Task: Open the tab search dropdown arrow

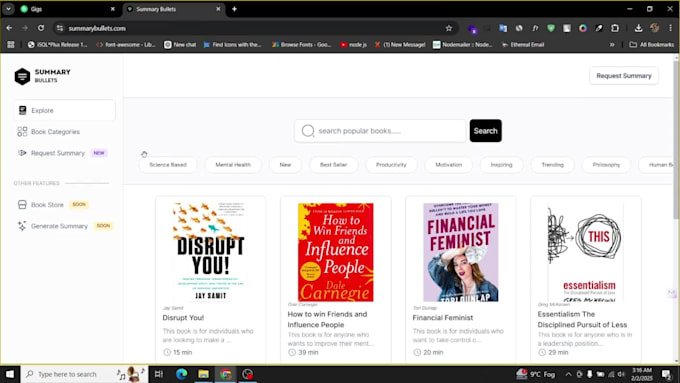Action: 8,9
